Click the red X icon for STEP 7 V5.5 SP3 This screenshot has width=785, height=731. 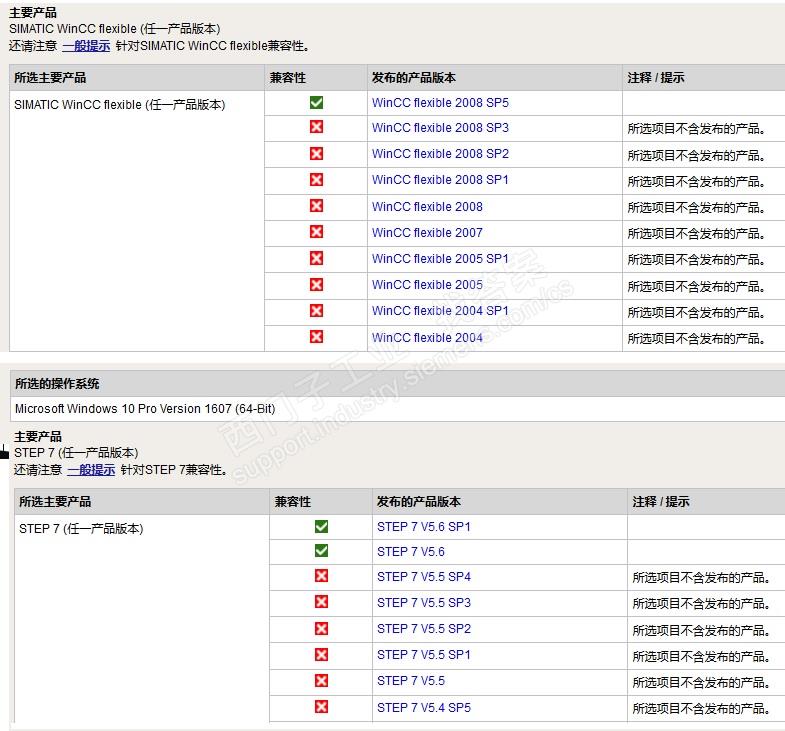321,601
